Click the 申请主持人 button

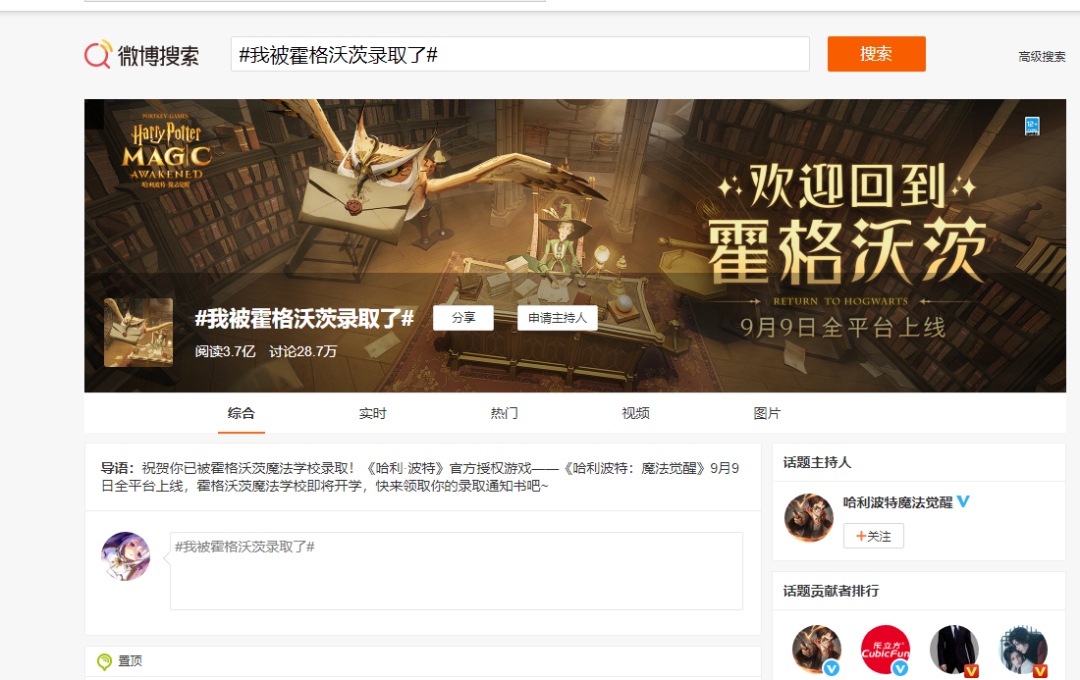(x=557, y=318)
